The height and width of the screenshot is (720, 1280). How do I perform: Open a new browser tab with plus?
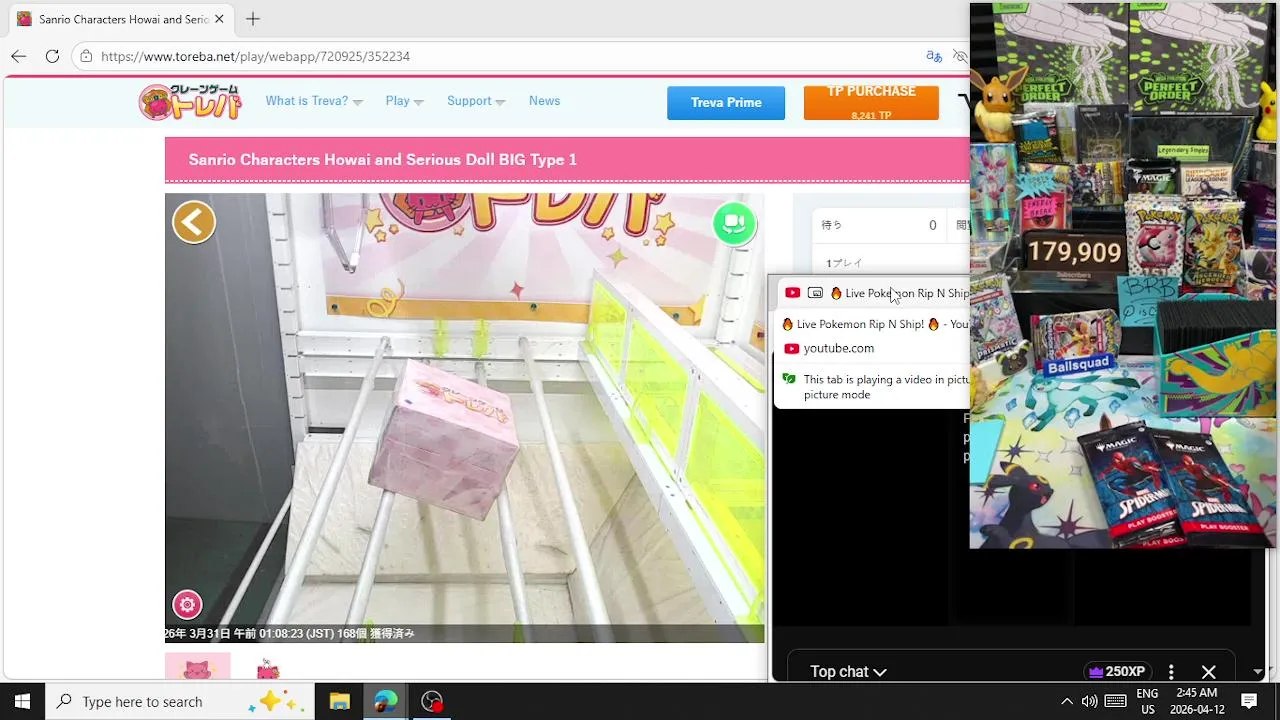(x=253, y=19)
